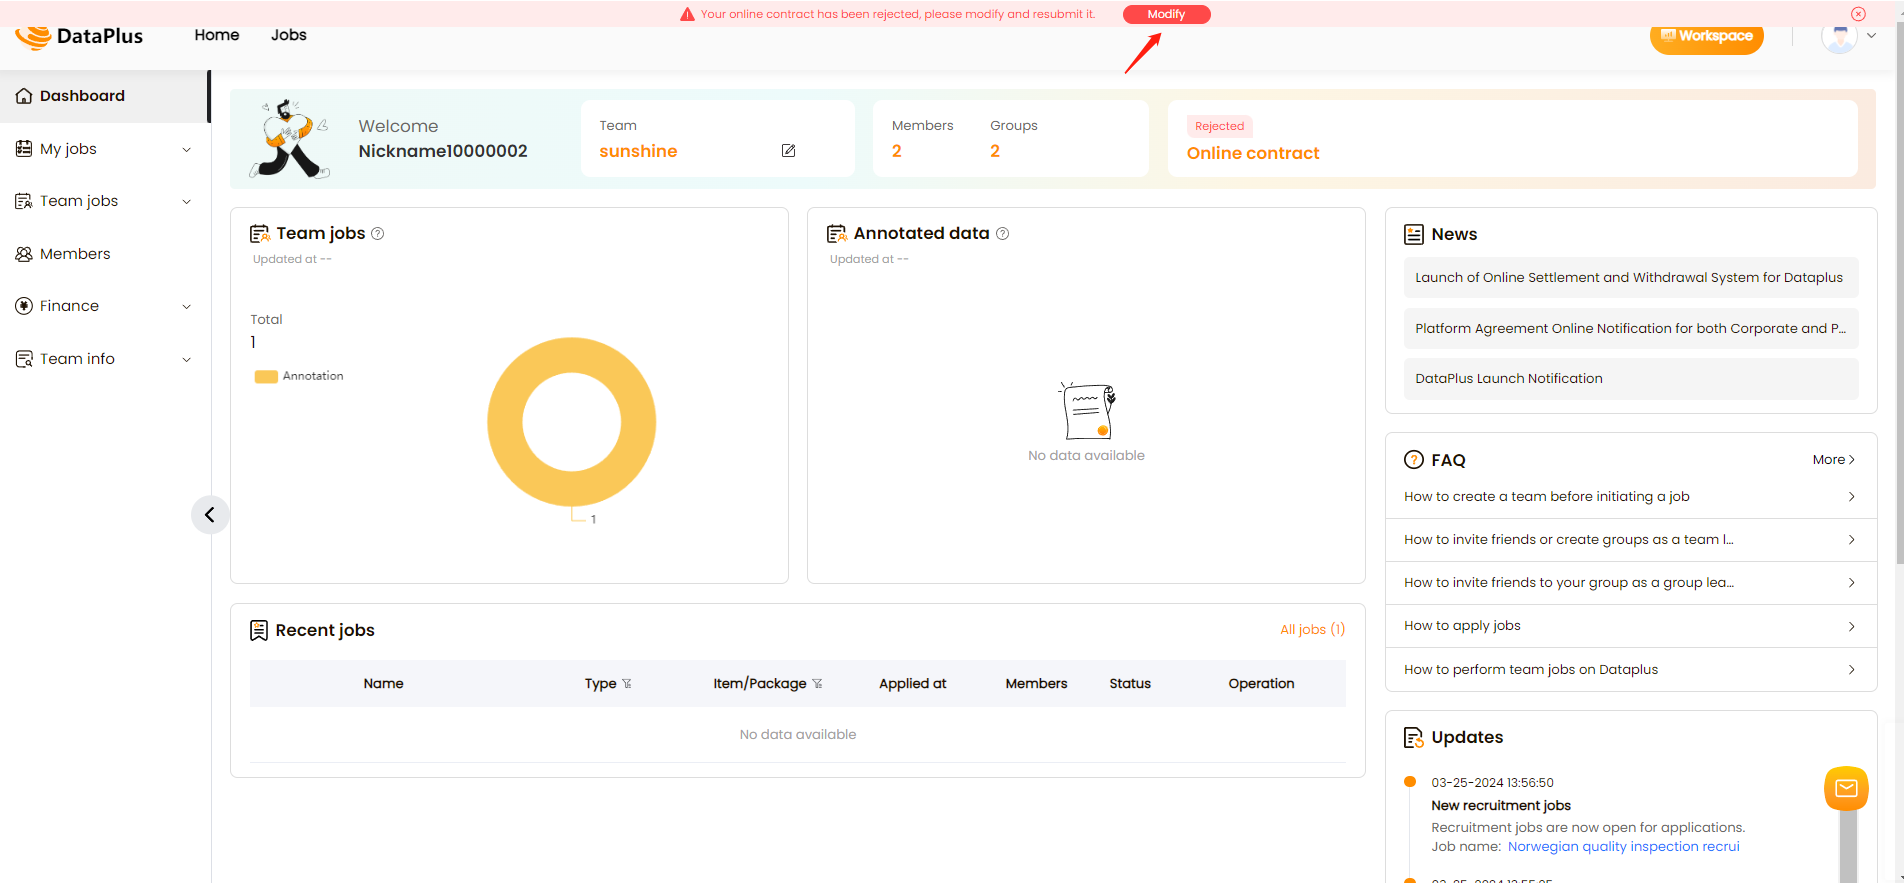
Task: Open Norwegian quality inspection recruitment link
Action: tap(1623, 847)
